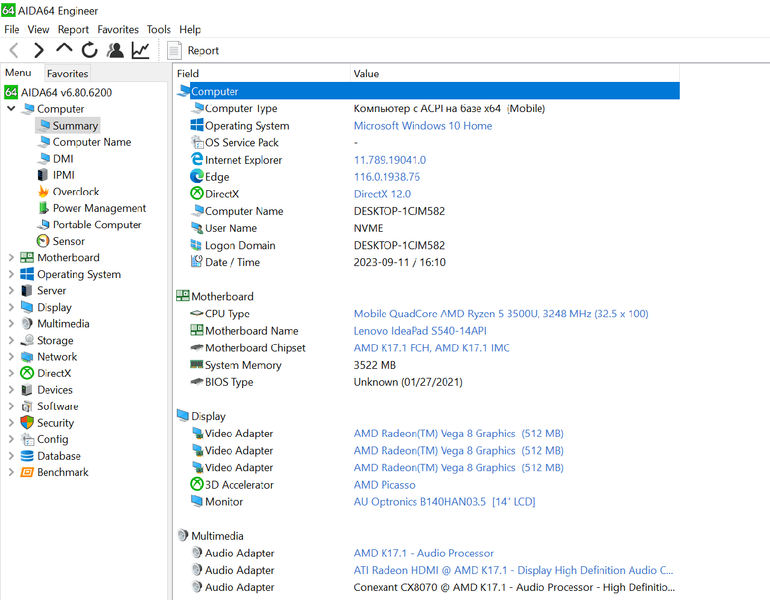Open the Microsoft Windows 10 Home link
The height and width of the screenshot is (600, 770).
point(423,126)
